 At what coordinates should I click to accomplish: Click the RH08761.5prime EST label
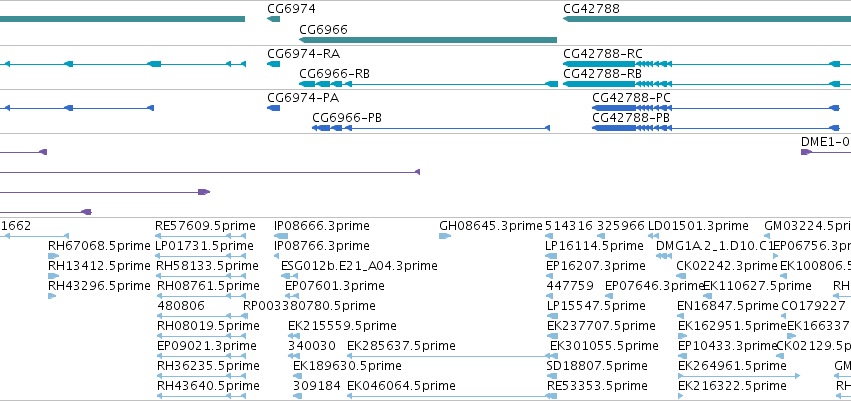click(x=207, y=285)
